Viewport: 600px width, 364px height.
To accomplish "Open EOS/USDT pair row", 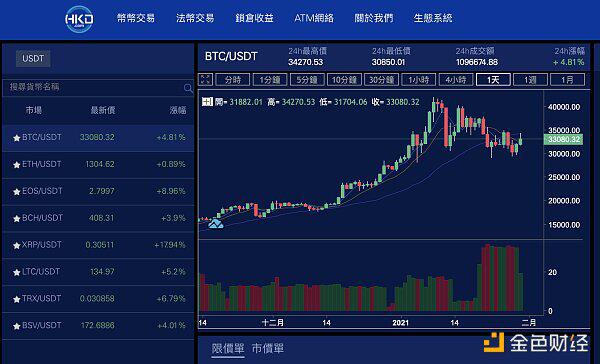I will pyautogui.click(x=98, y=192).
